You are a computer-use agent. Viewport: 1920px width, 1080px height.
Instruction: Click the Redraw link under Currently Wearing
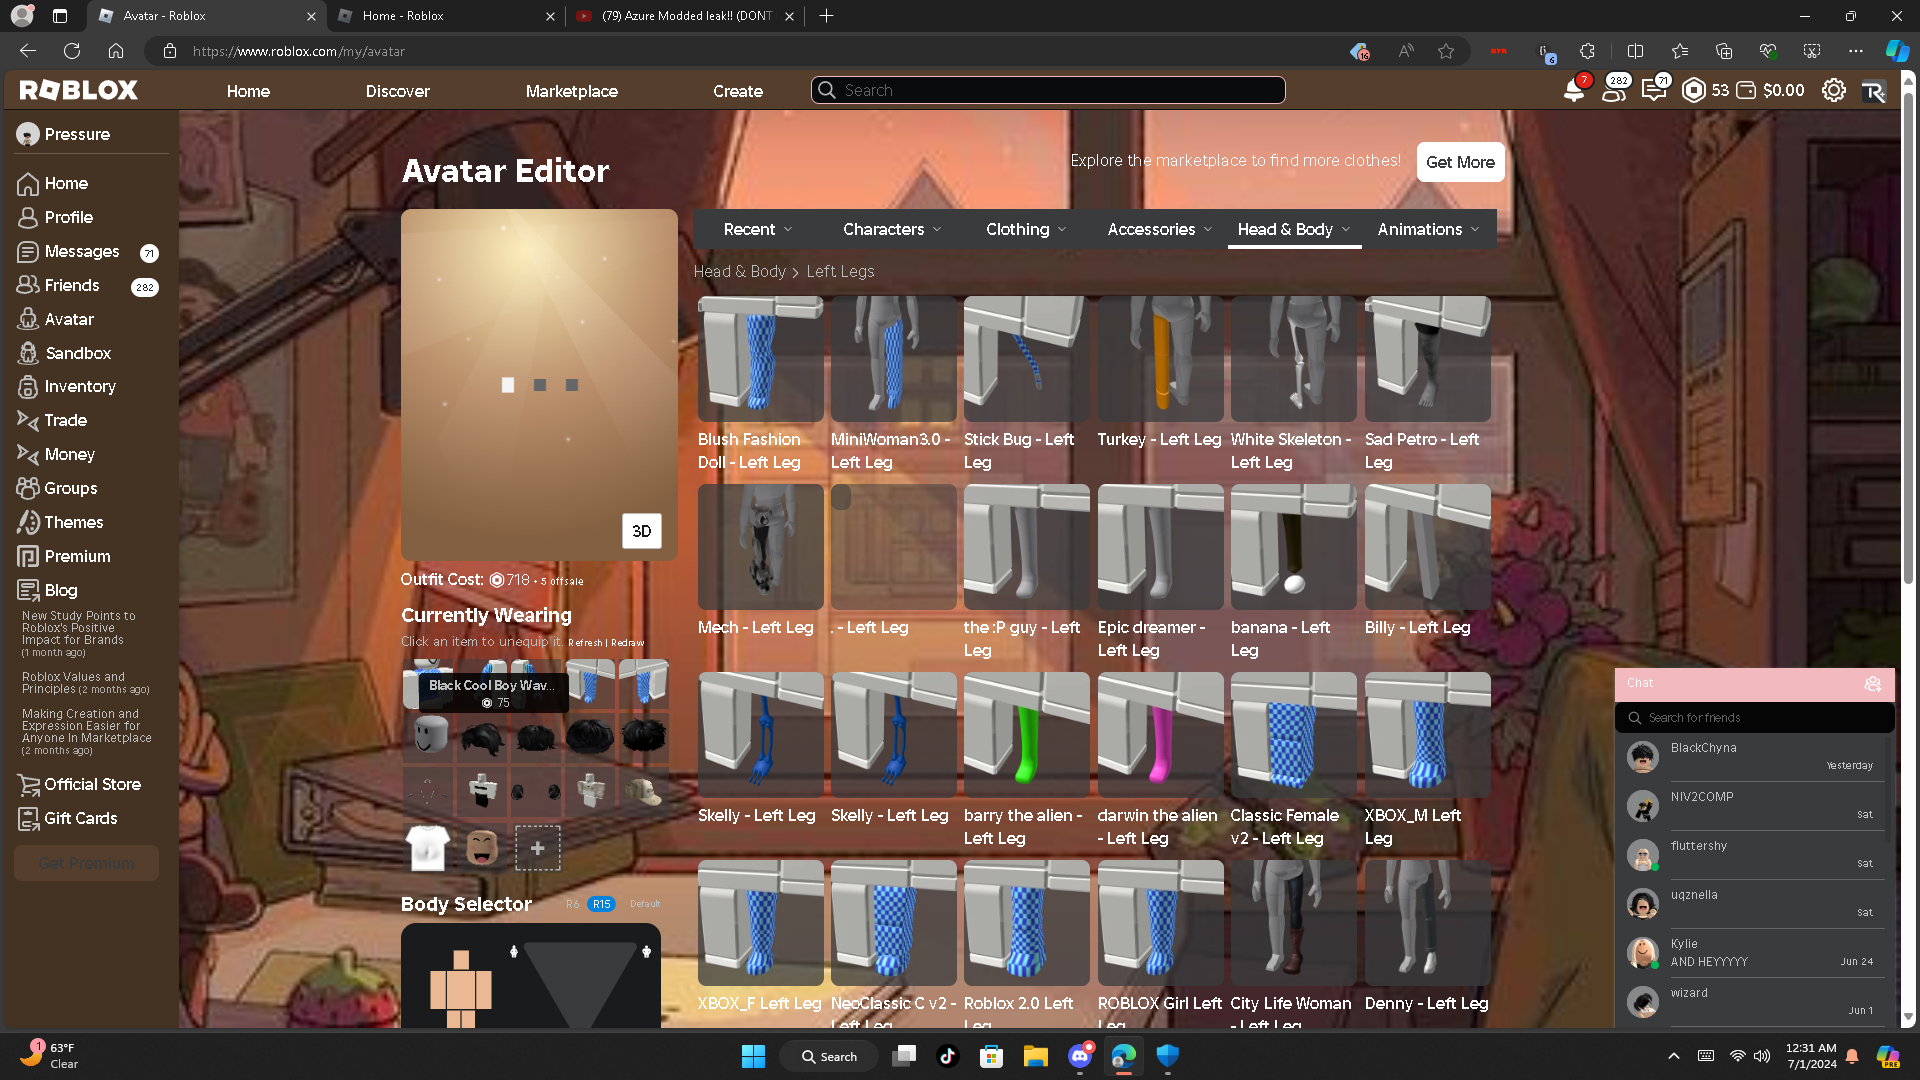click(628, 643)
